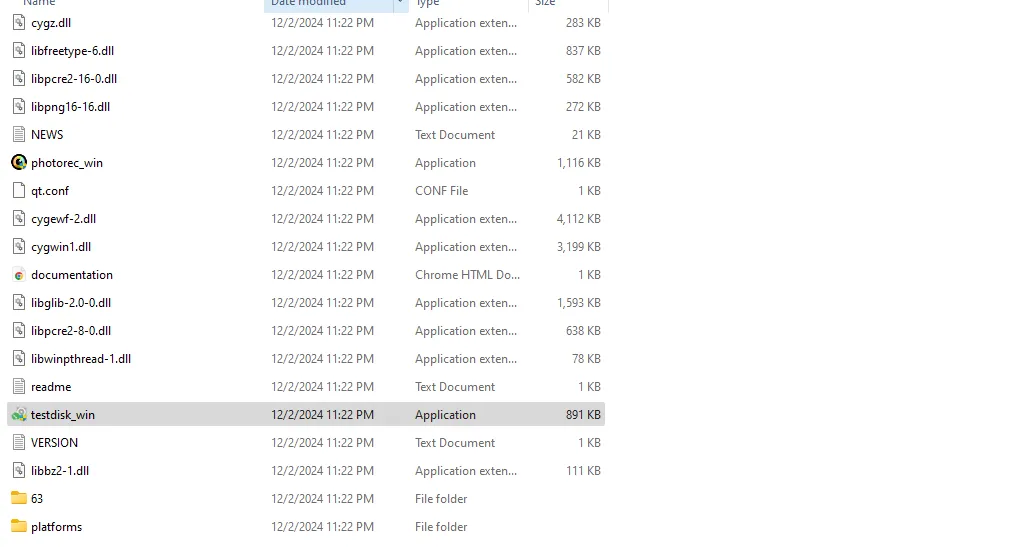This screenshot has width=1014, height=547.
Task: Select file name libbz2-1.dll
Action: coord(60,471)
